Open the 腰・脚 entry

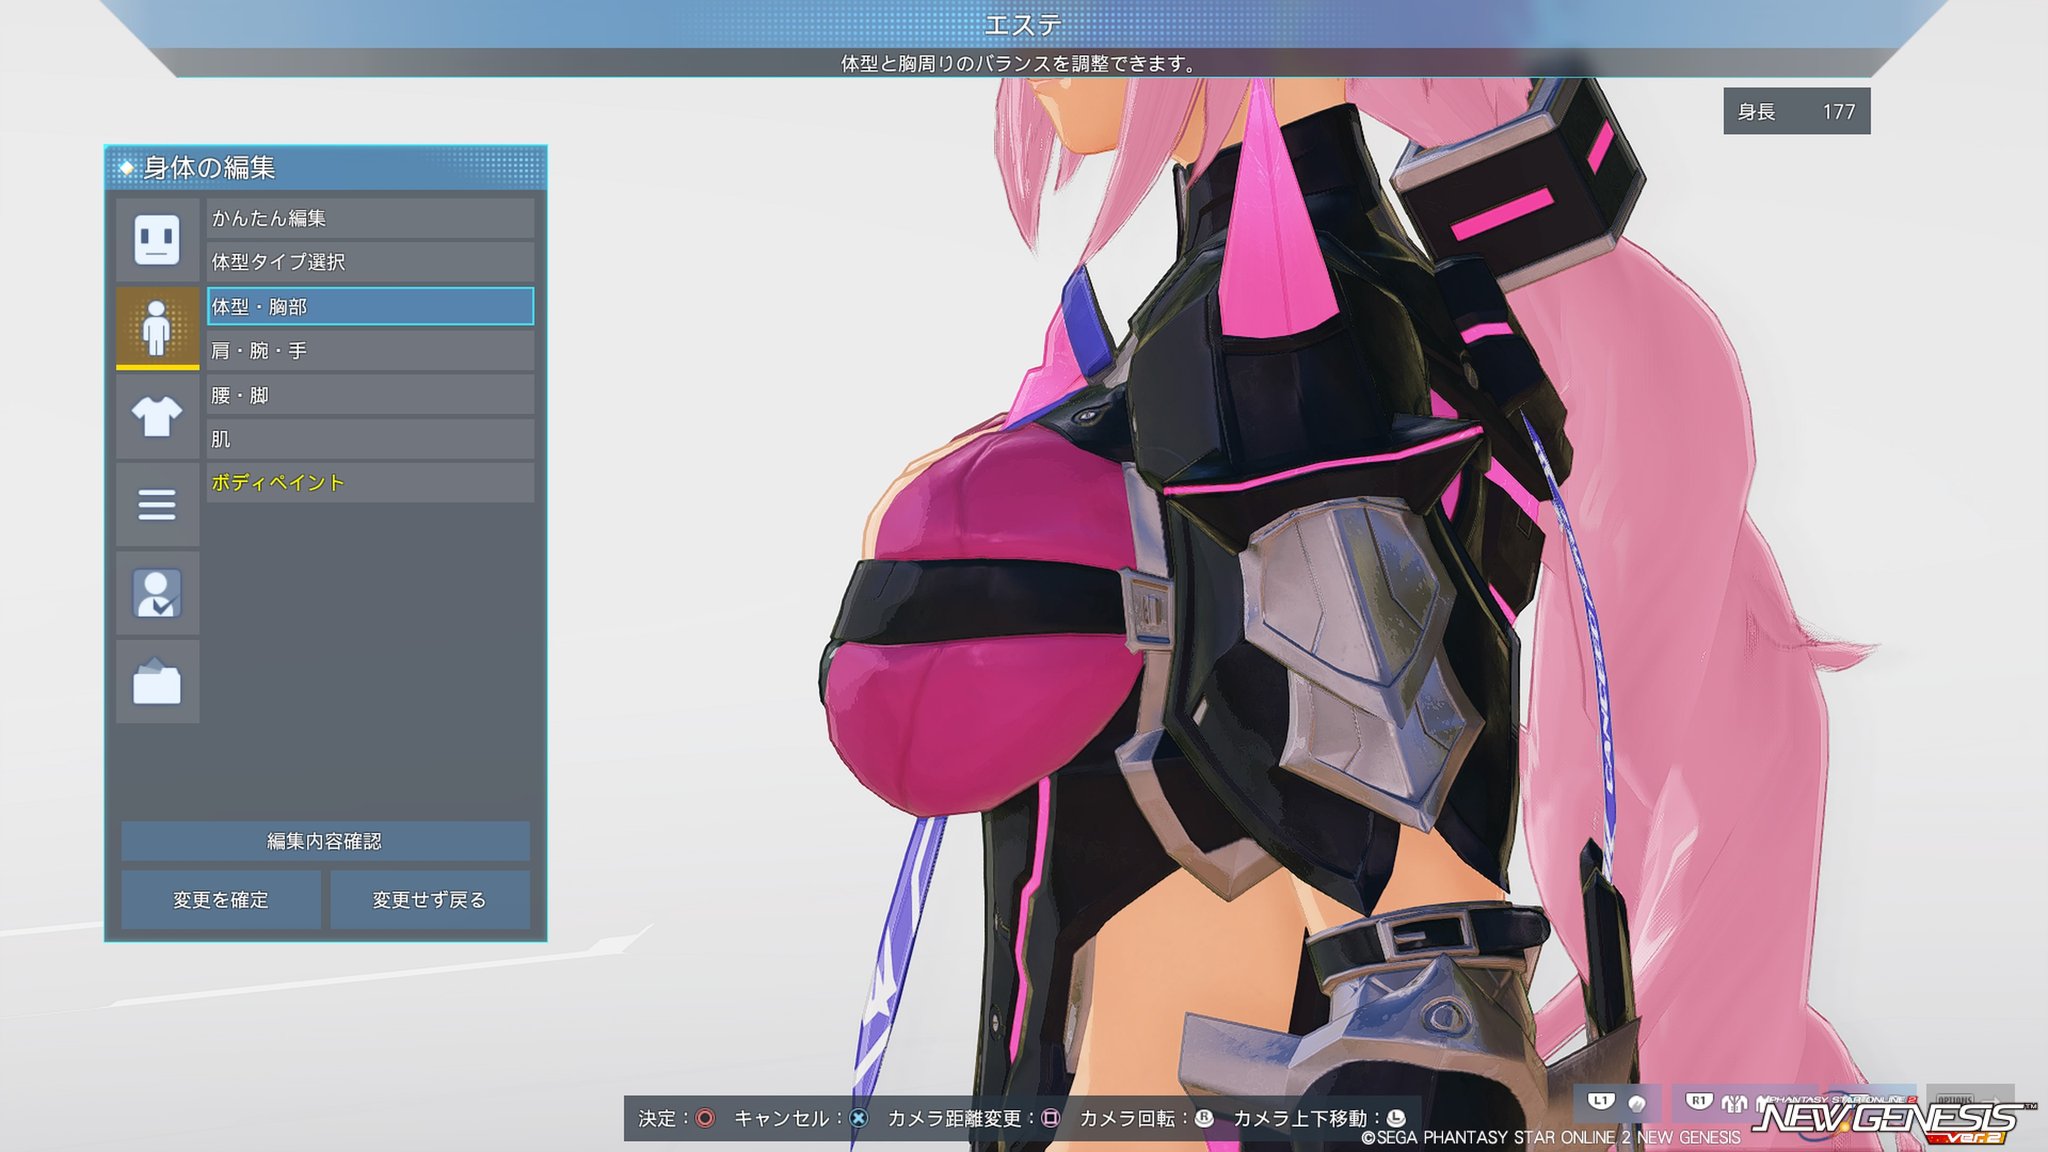(370, 395)
